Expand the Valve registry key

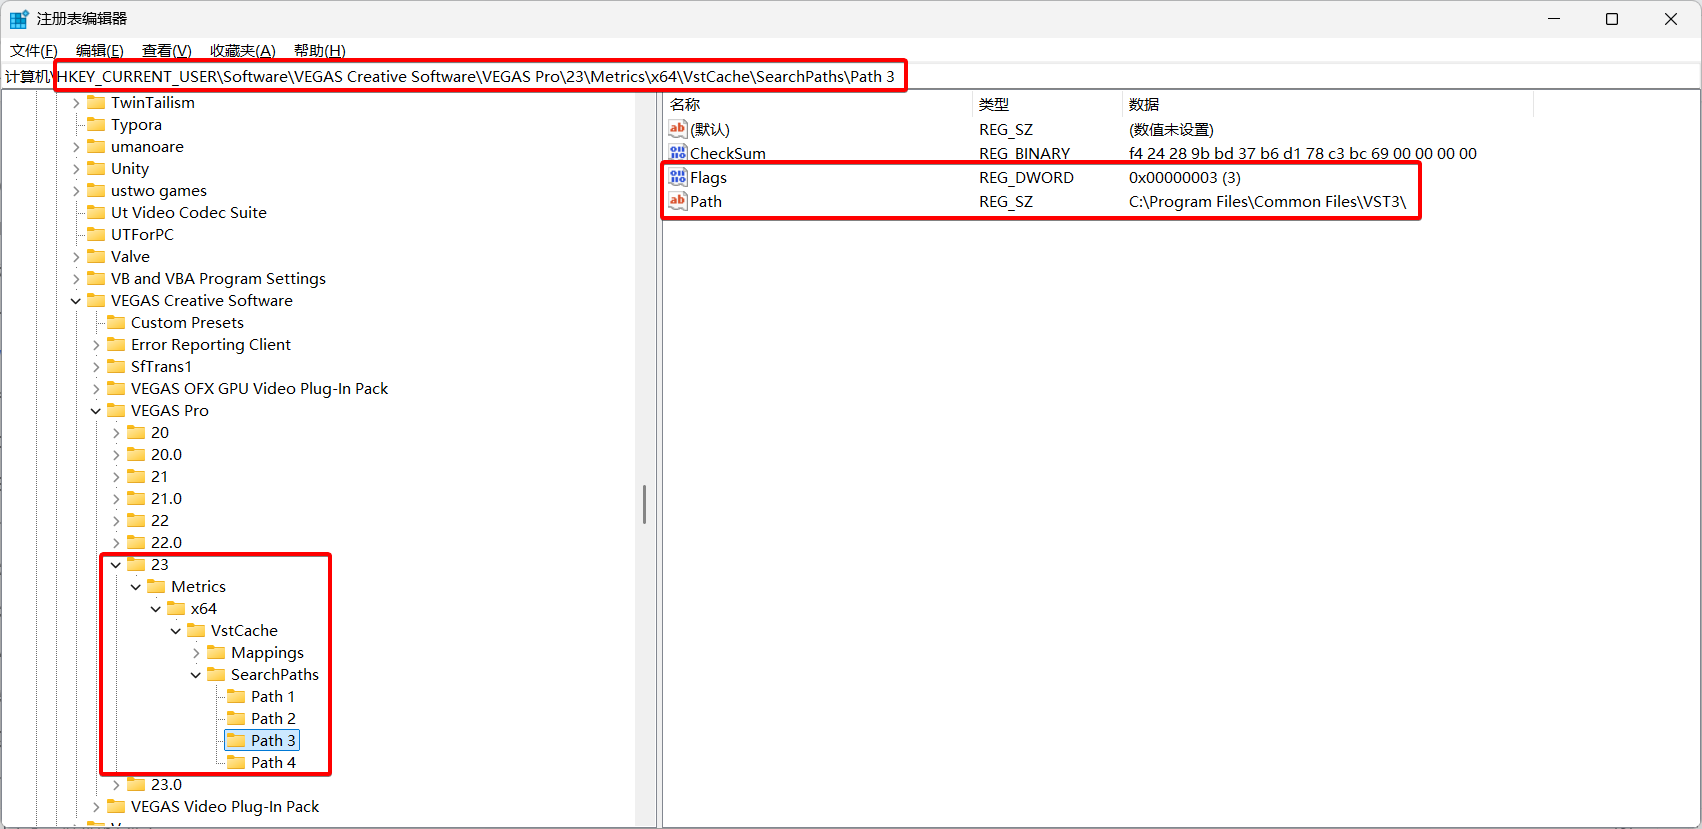click(x=76, y=257)
